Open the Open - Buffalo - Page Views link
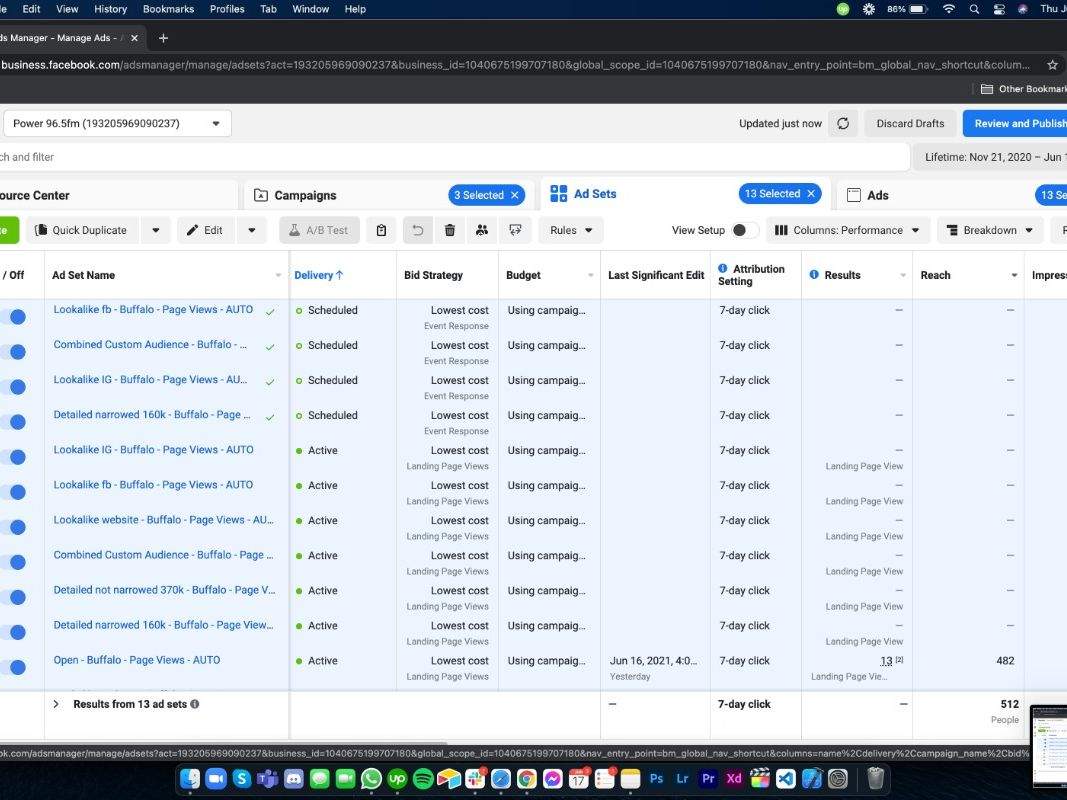Screen dimensions: 1067x800 pyautogui.click(x=137, y=660)
